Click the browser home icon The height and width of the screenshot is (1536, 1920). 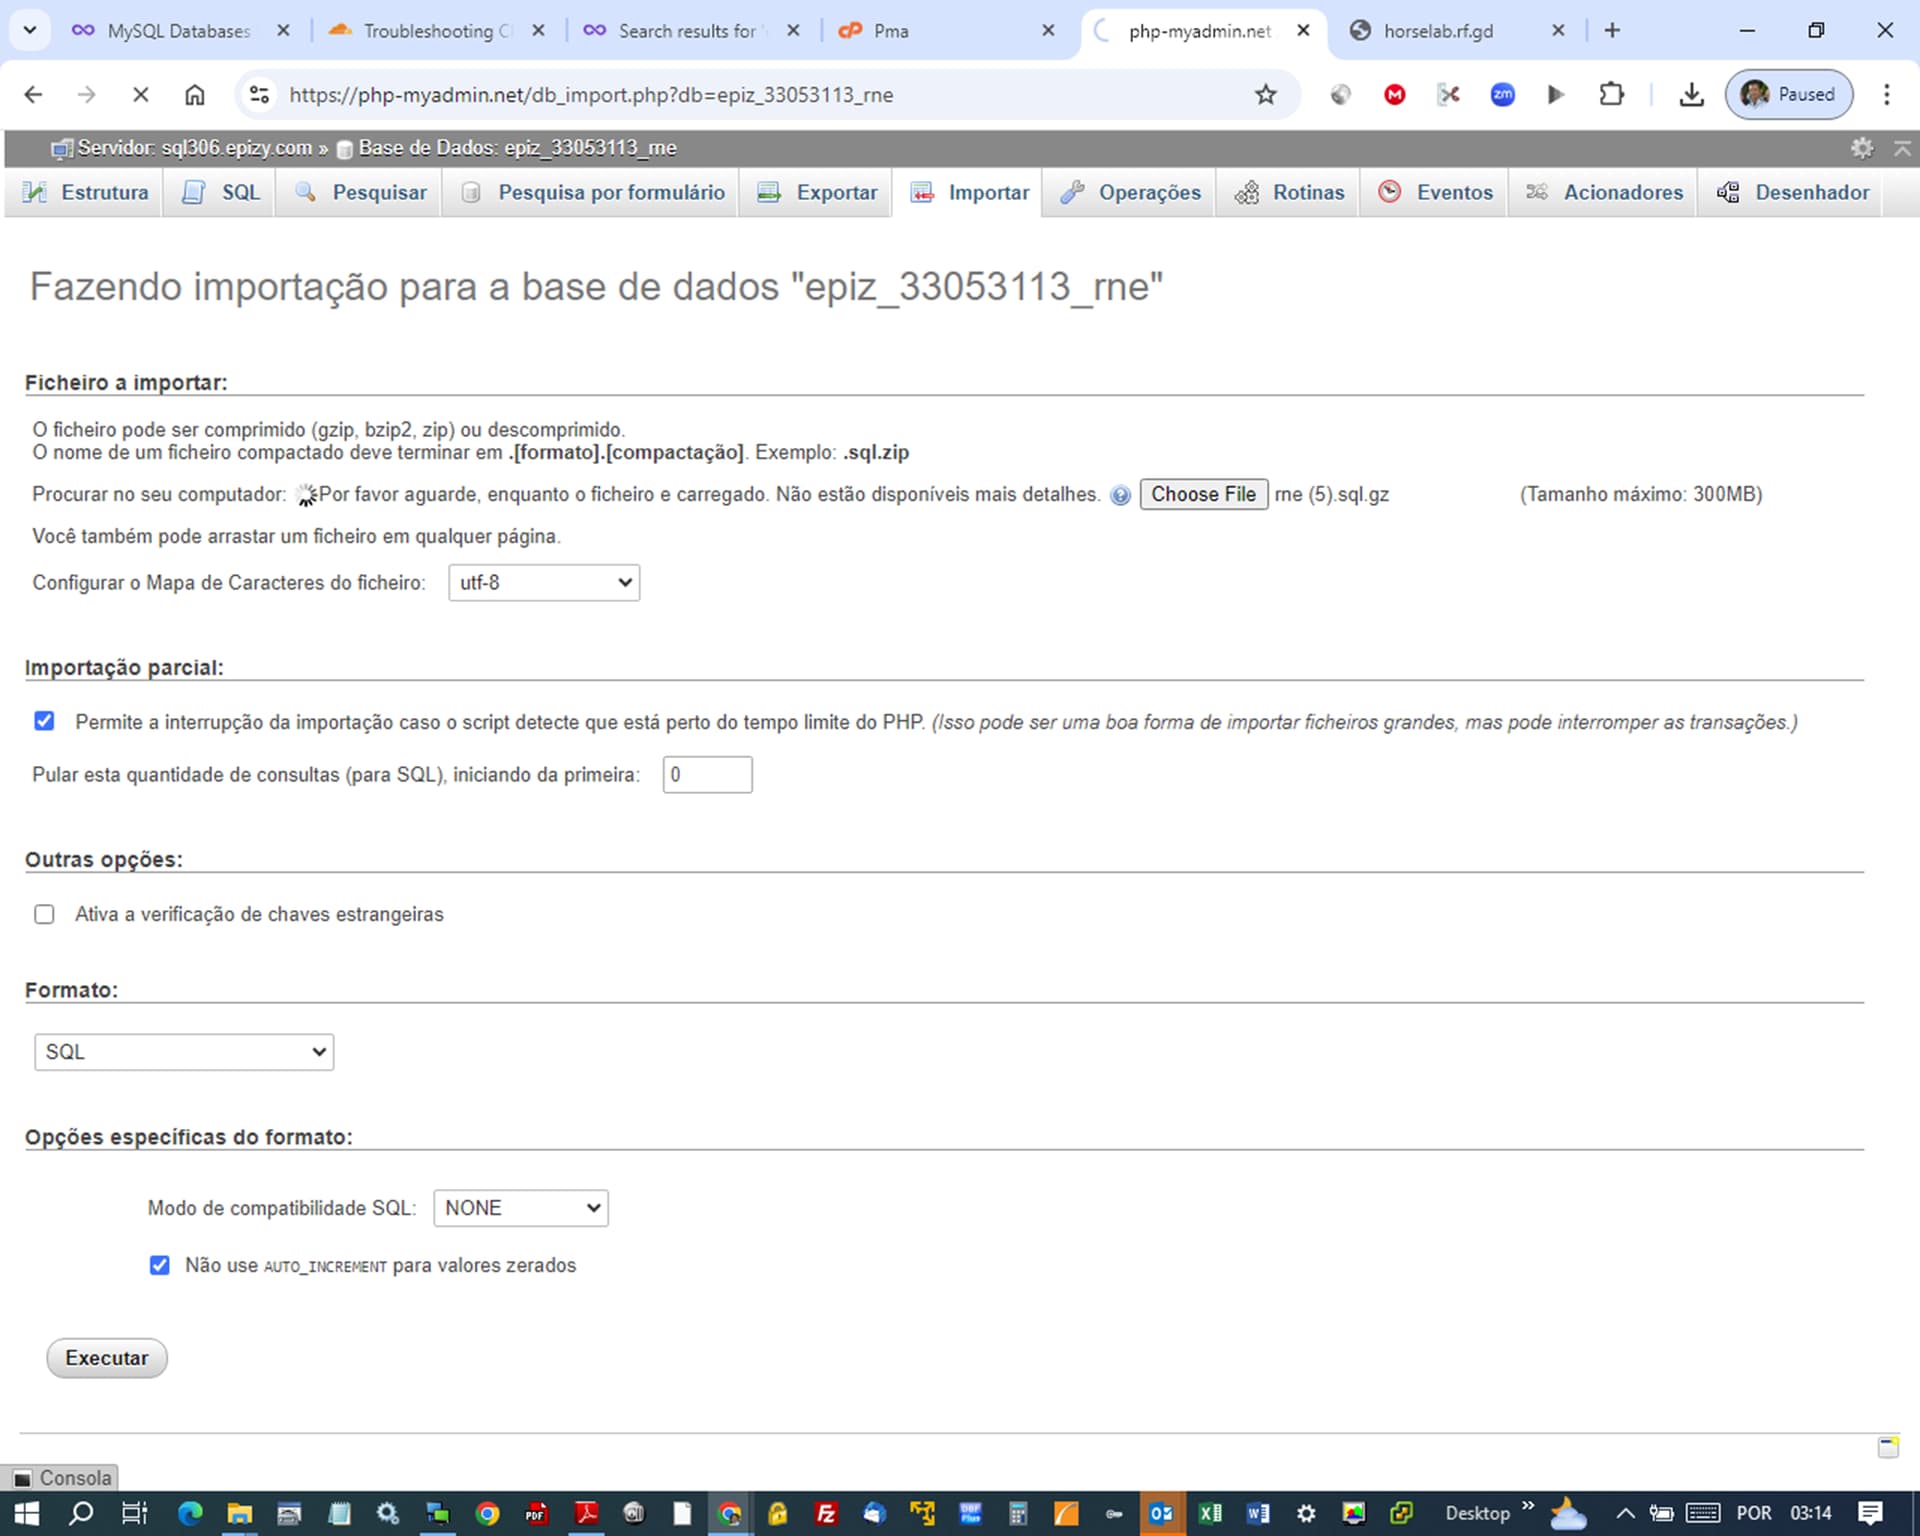point(195,94)
